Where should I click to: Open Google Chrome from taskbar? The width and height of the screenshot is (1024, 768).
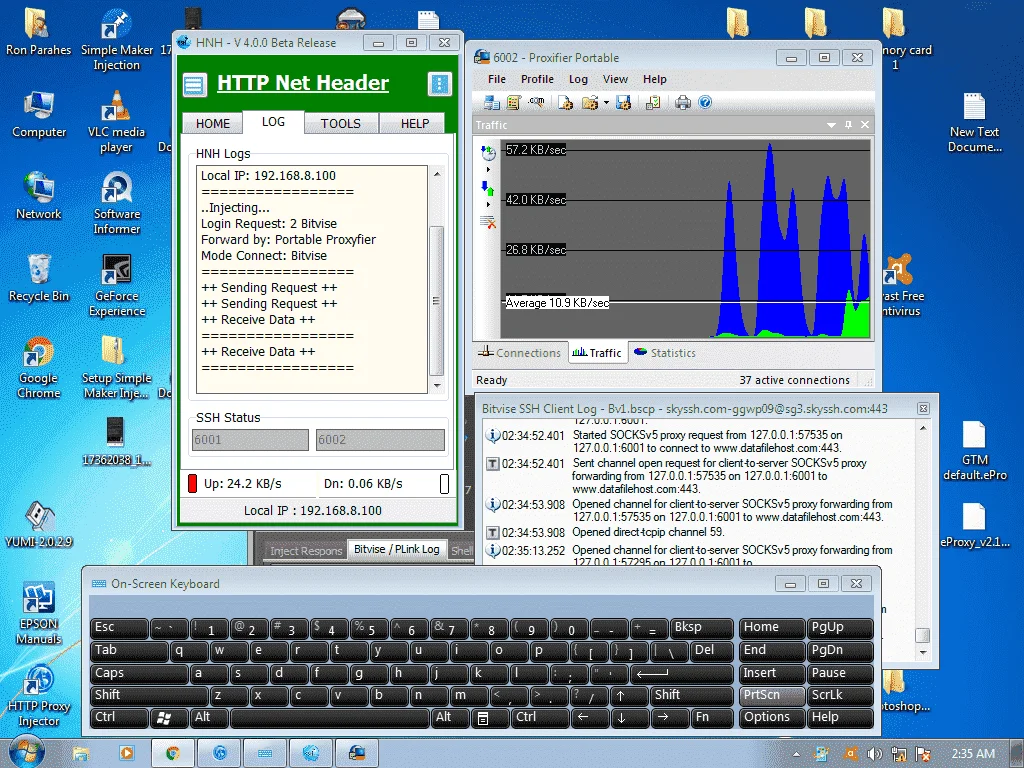coord(172,753)
